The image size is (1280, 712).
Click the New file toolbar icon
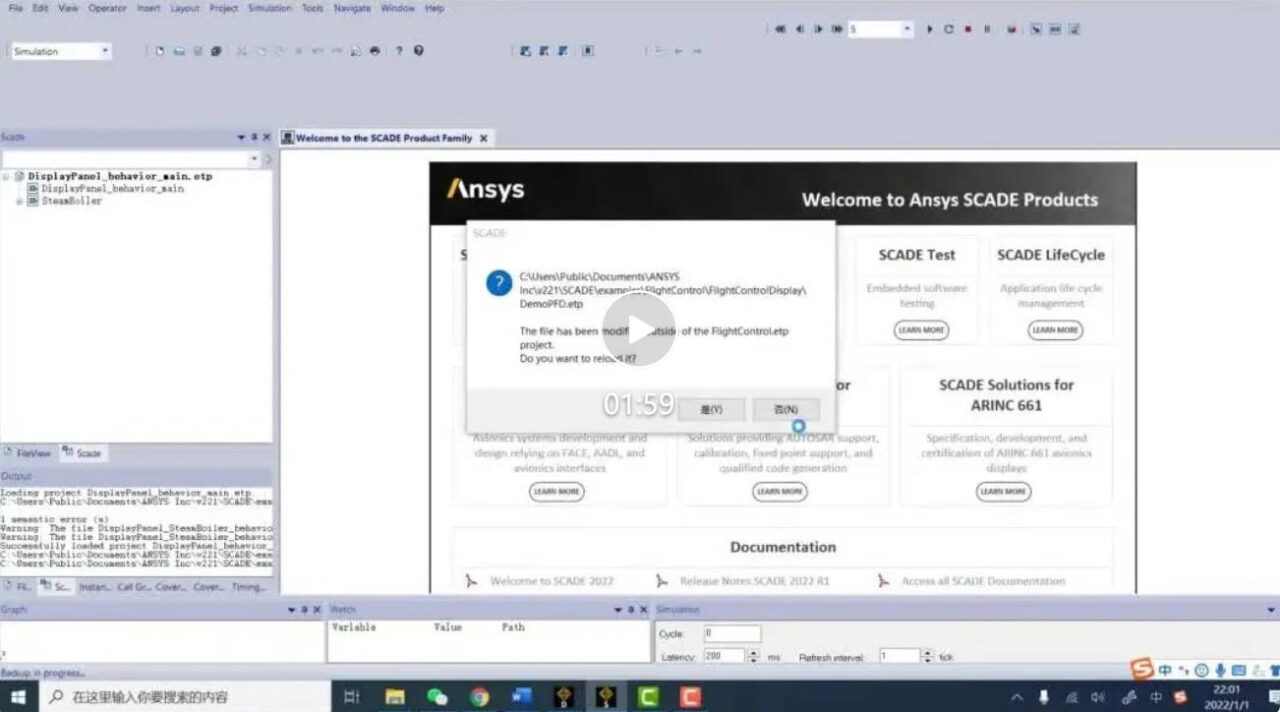pos(159,51)
